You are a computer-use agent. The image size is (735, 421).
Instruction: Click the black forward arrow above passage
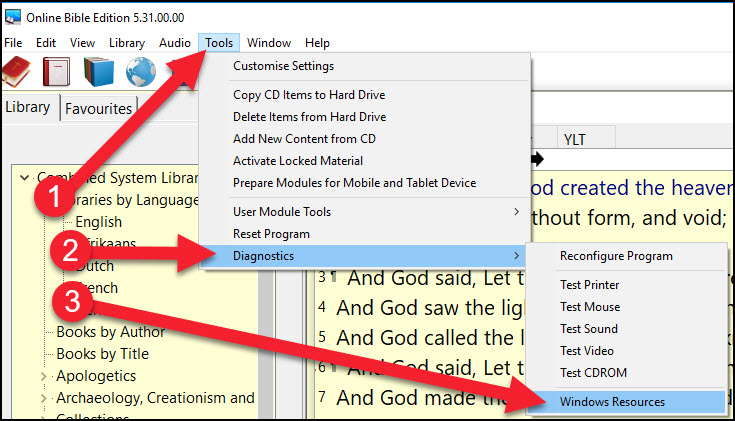[538, 159]
